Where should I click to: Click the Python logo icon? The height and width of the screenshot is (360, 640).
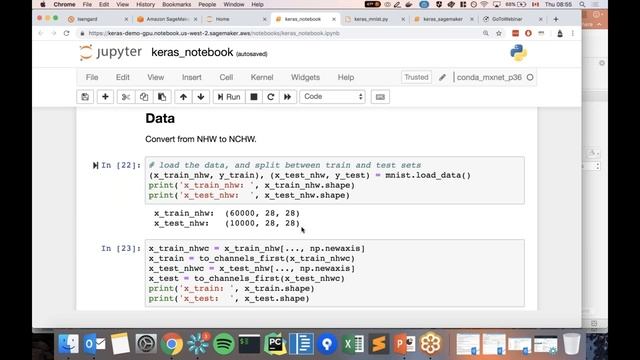point(518,53)
